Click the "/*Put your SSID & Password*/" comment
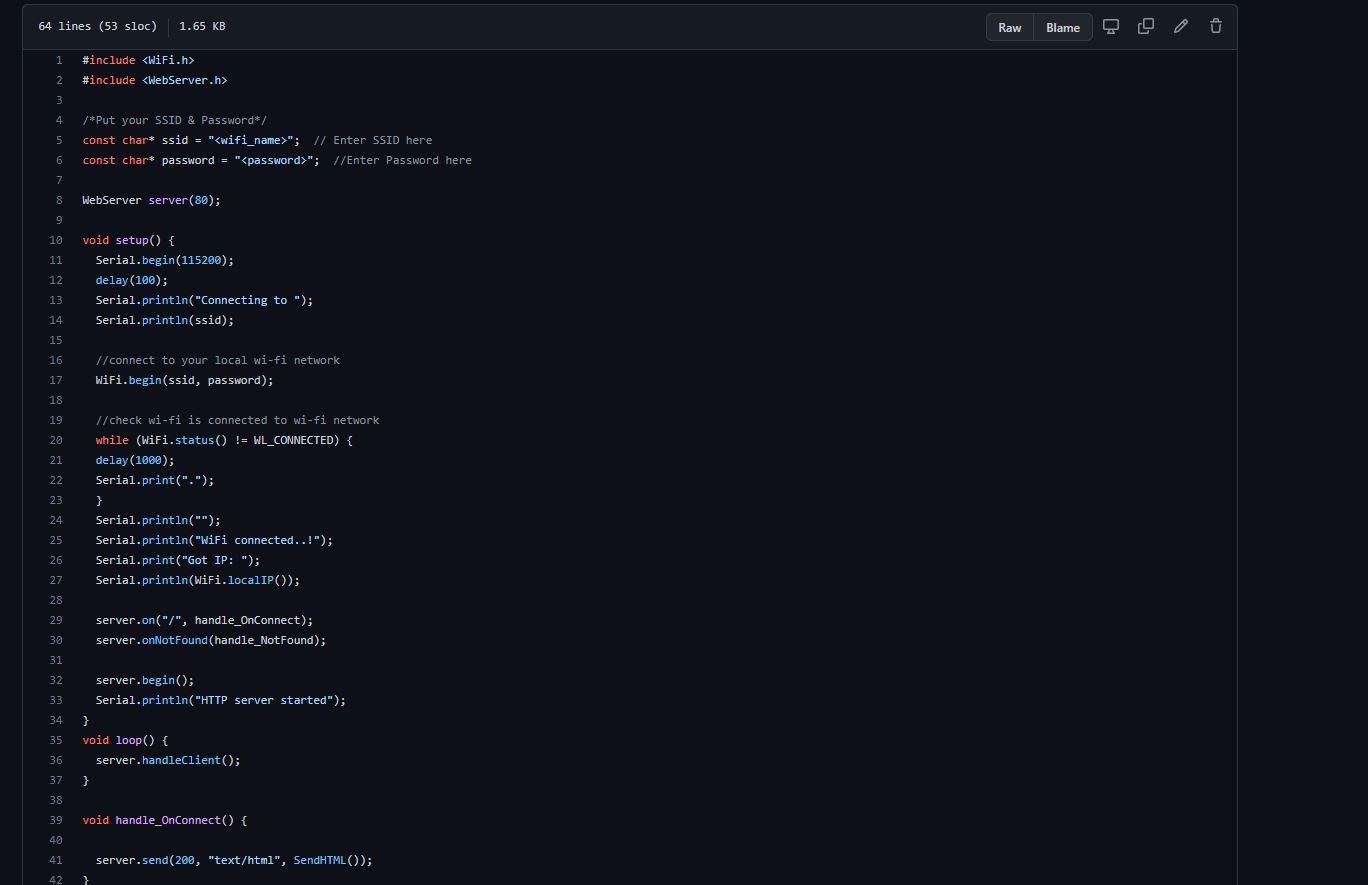 [x=175, y=120]
